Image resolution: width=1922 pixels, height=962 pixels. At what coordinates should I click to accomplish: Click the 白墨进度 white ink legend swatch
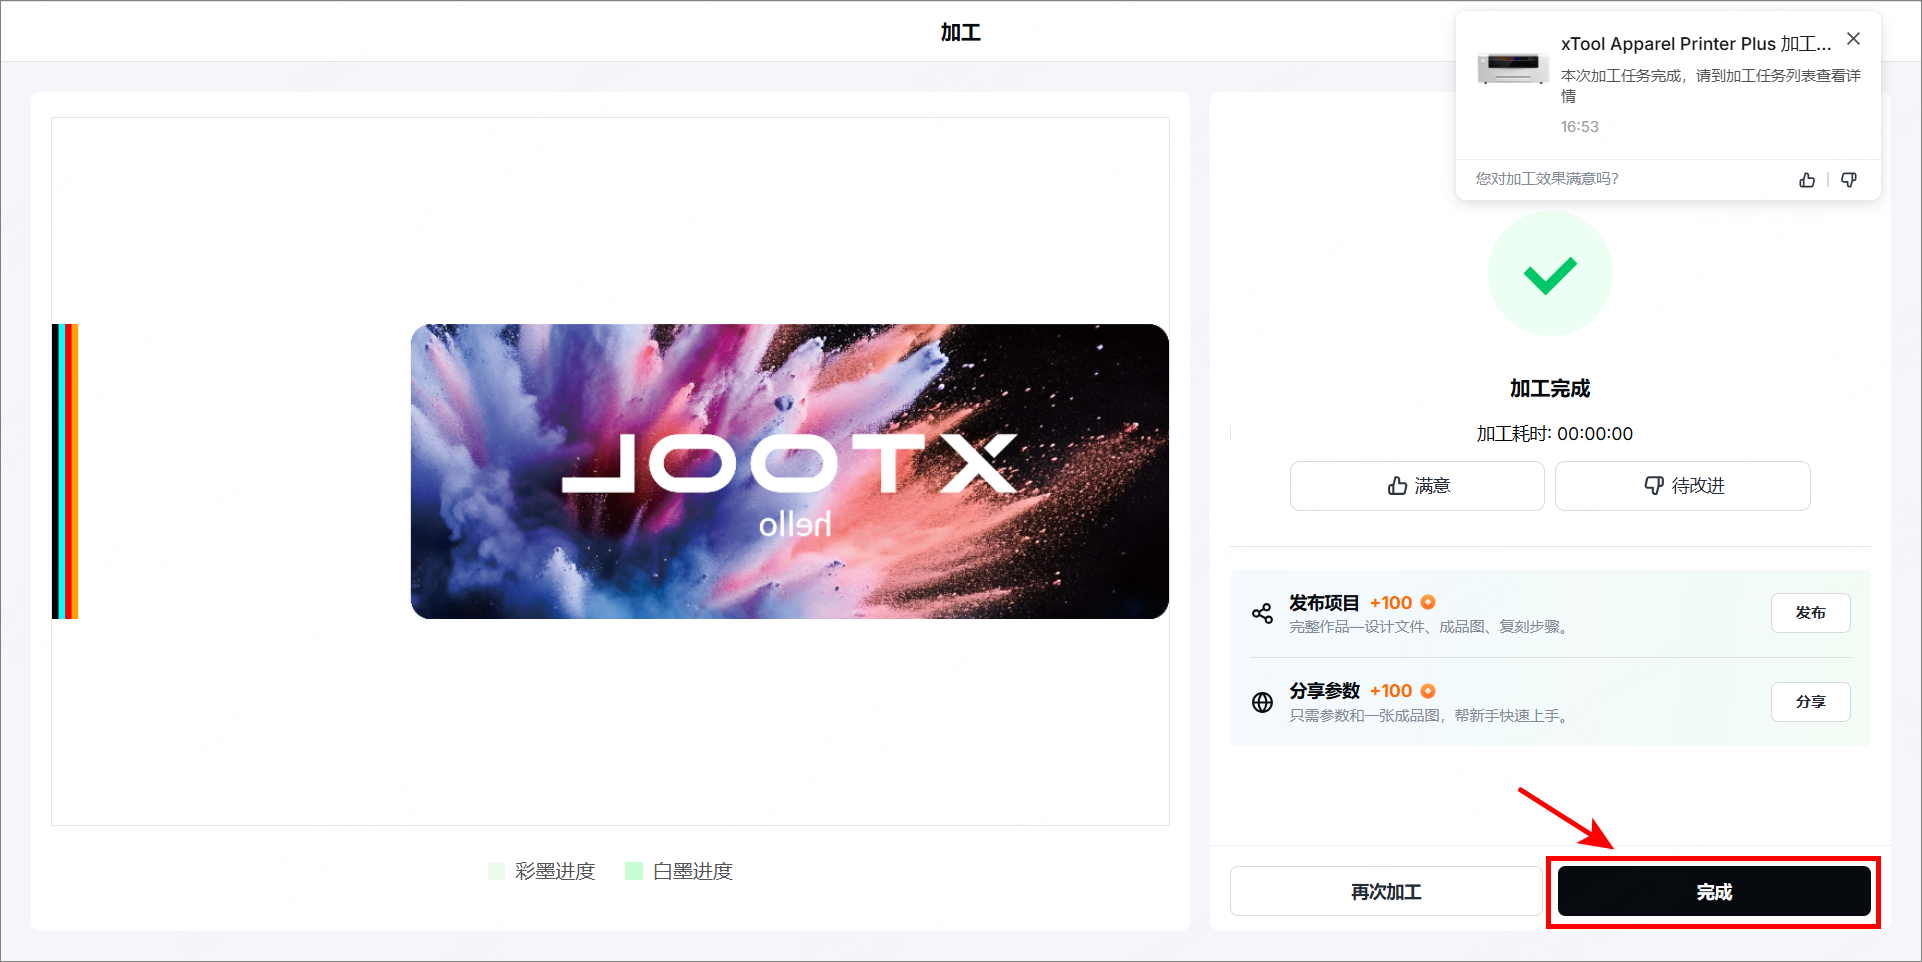point(634,871)
